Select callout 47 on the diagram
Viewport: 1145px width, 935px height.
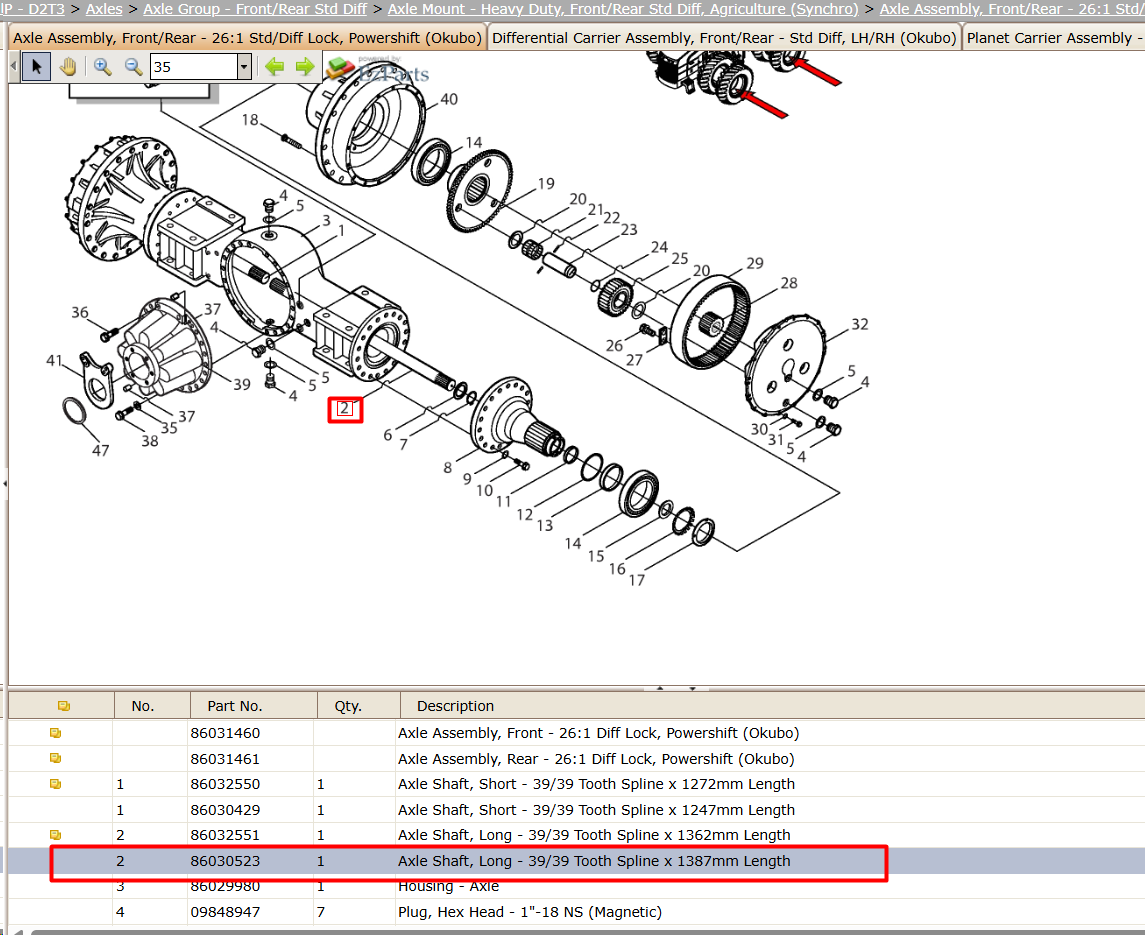pos(101,451)
